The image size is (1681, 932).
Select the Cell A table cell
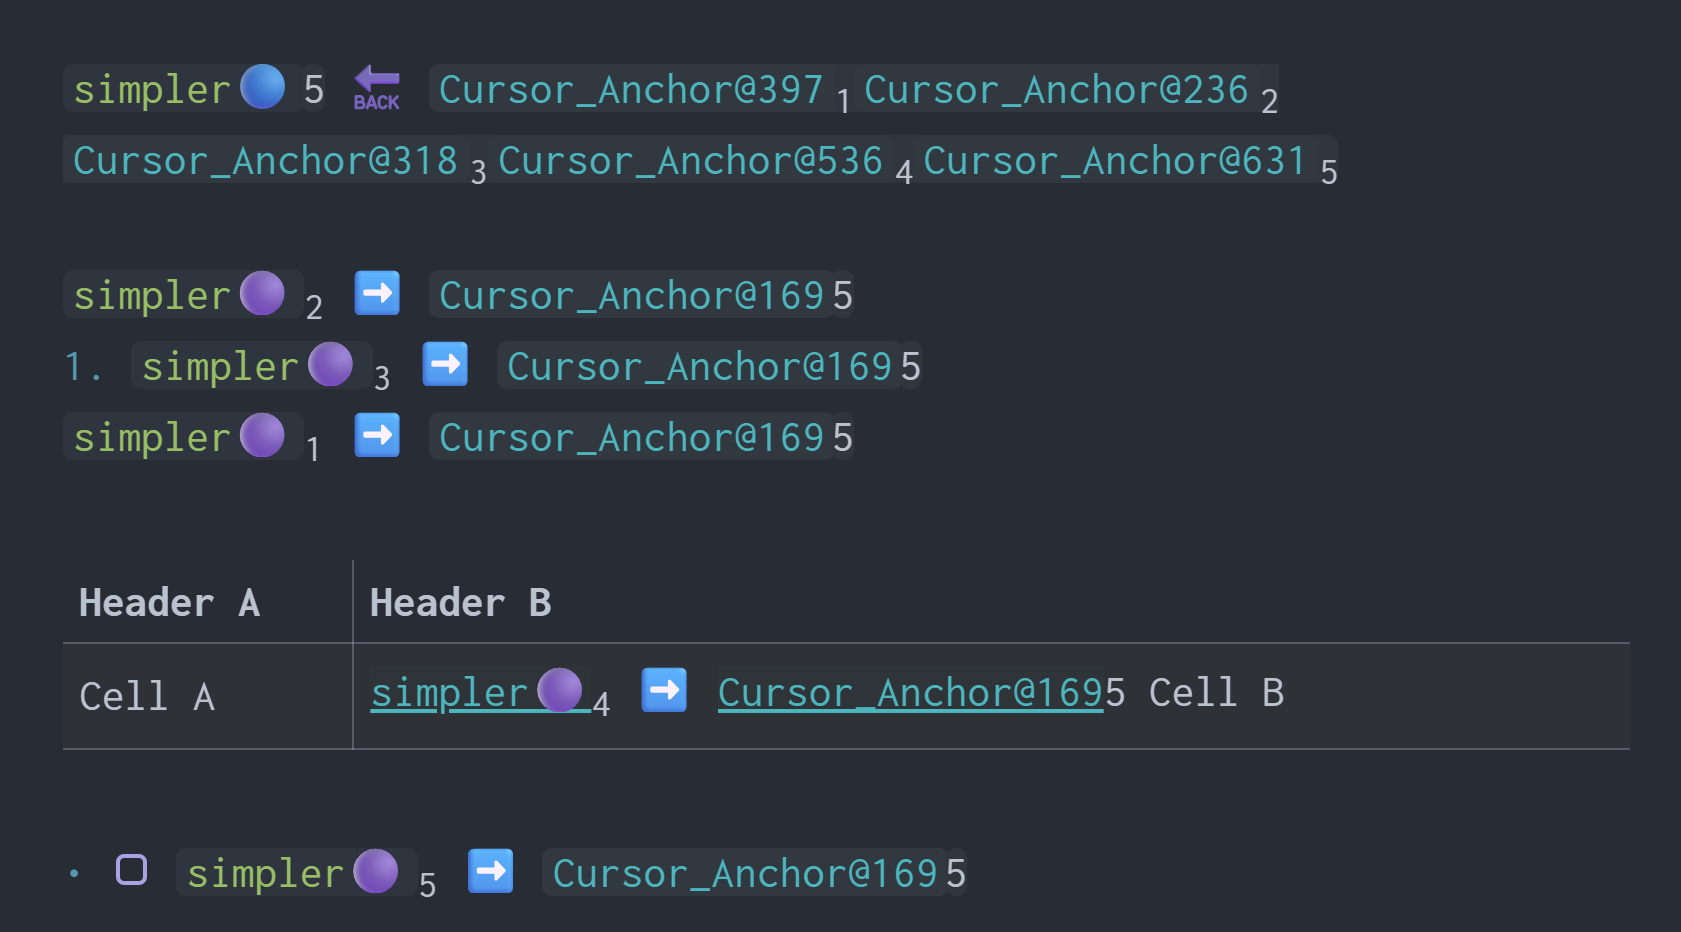click(147, 697)
